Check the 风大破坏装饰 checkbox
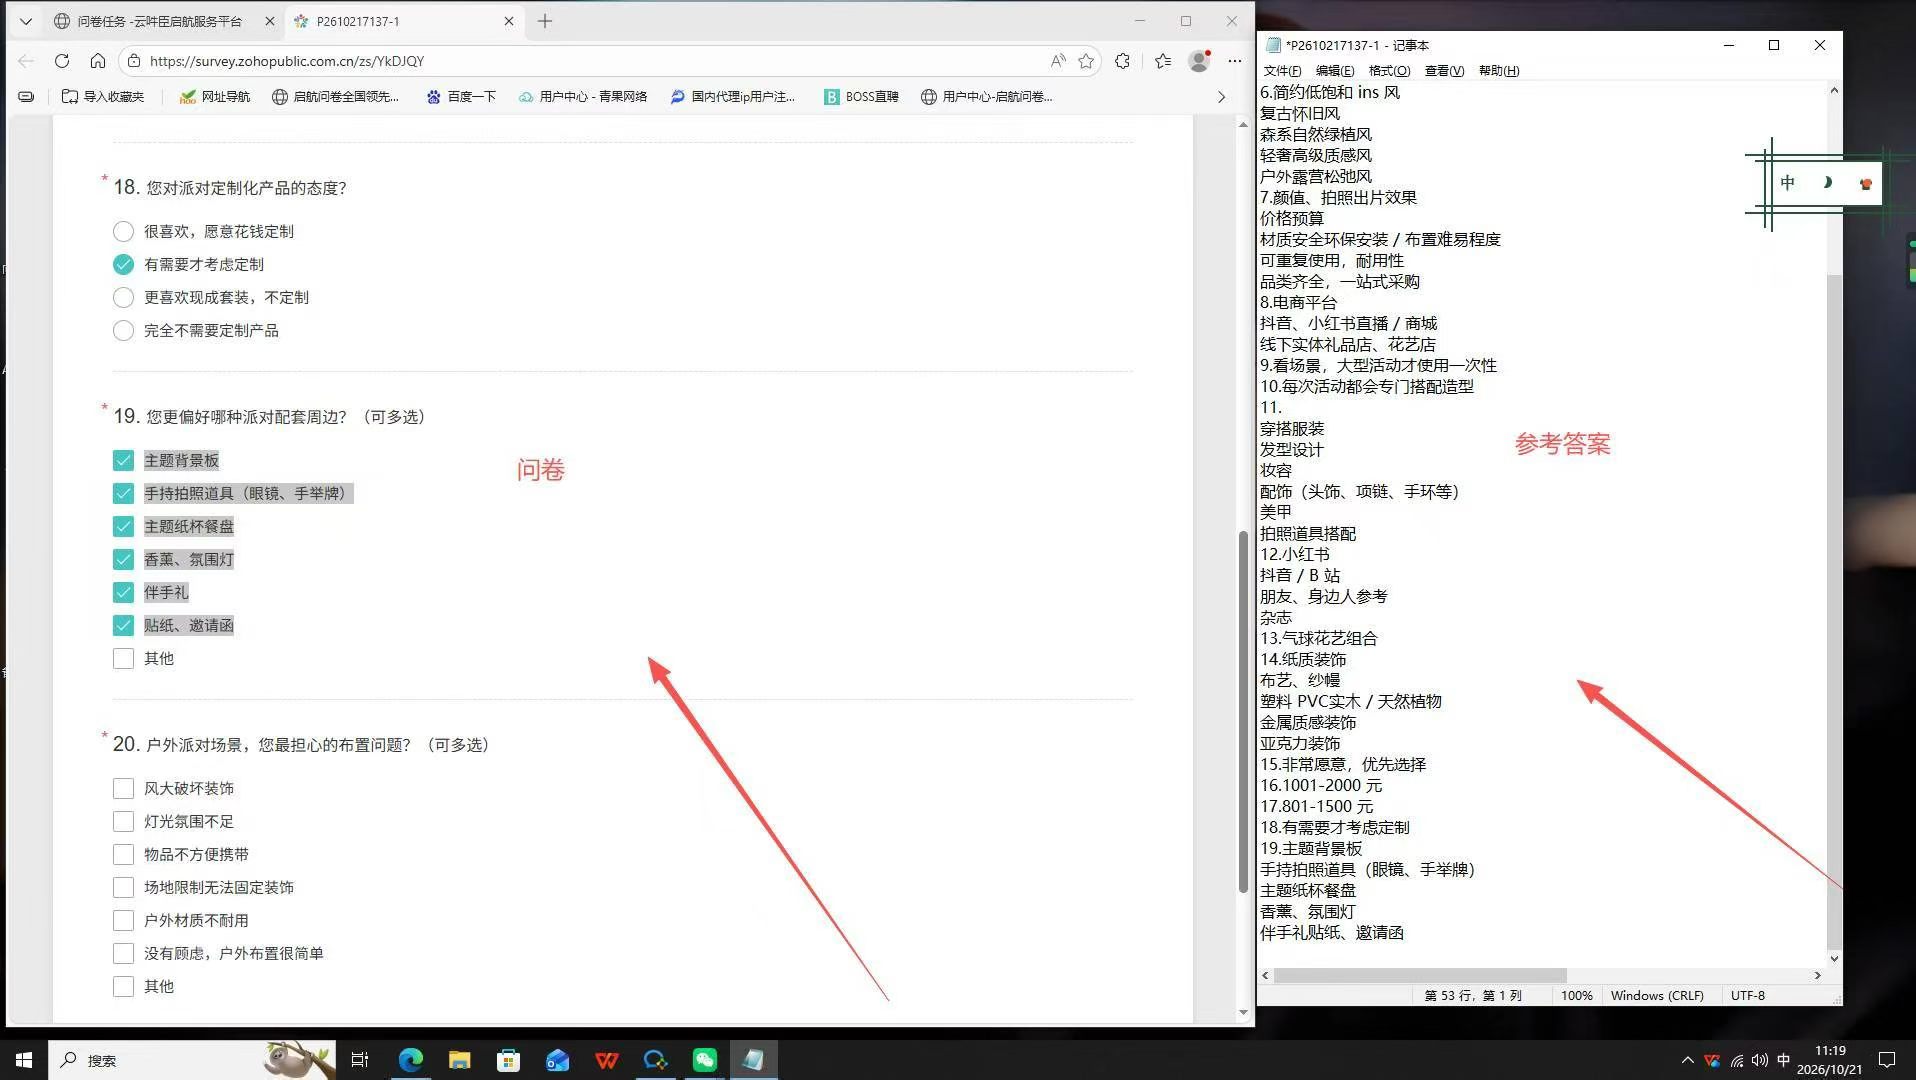Viewport: 1916px width, 1080px height. tap(123, 789)
